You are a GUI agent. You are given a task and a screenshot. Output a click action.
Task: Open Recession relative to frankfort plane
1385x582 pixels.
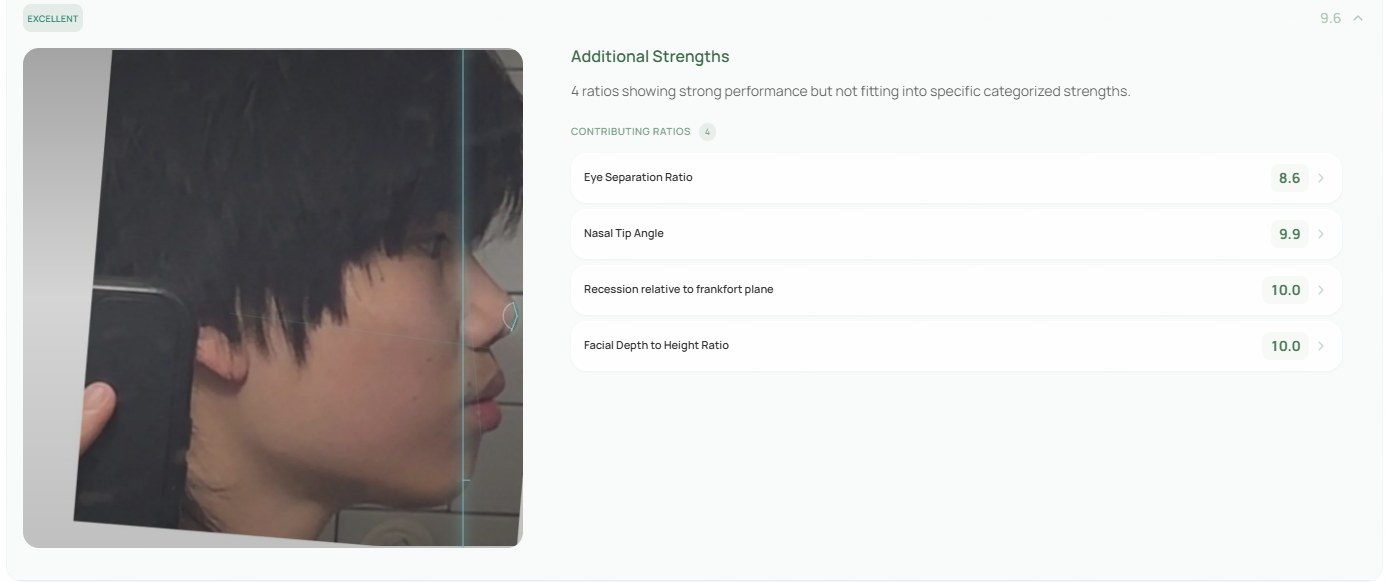[x=678, y=290]
